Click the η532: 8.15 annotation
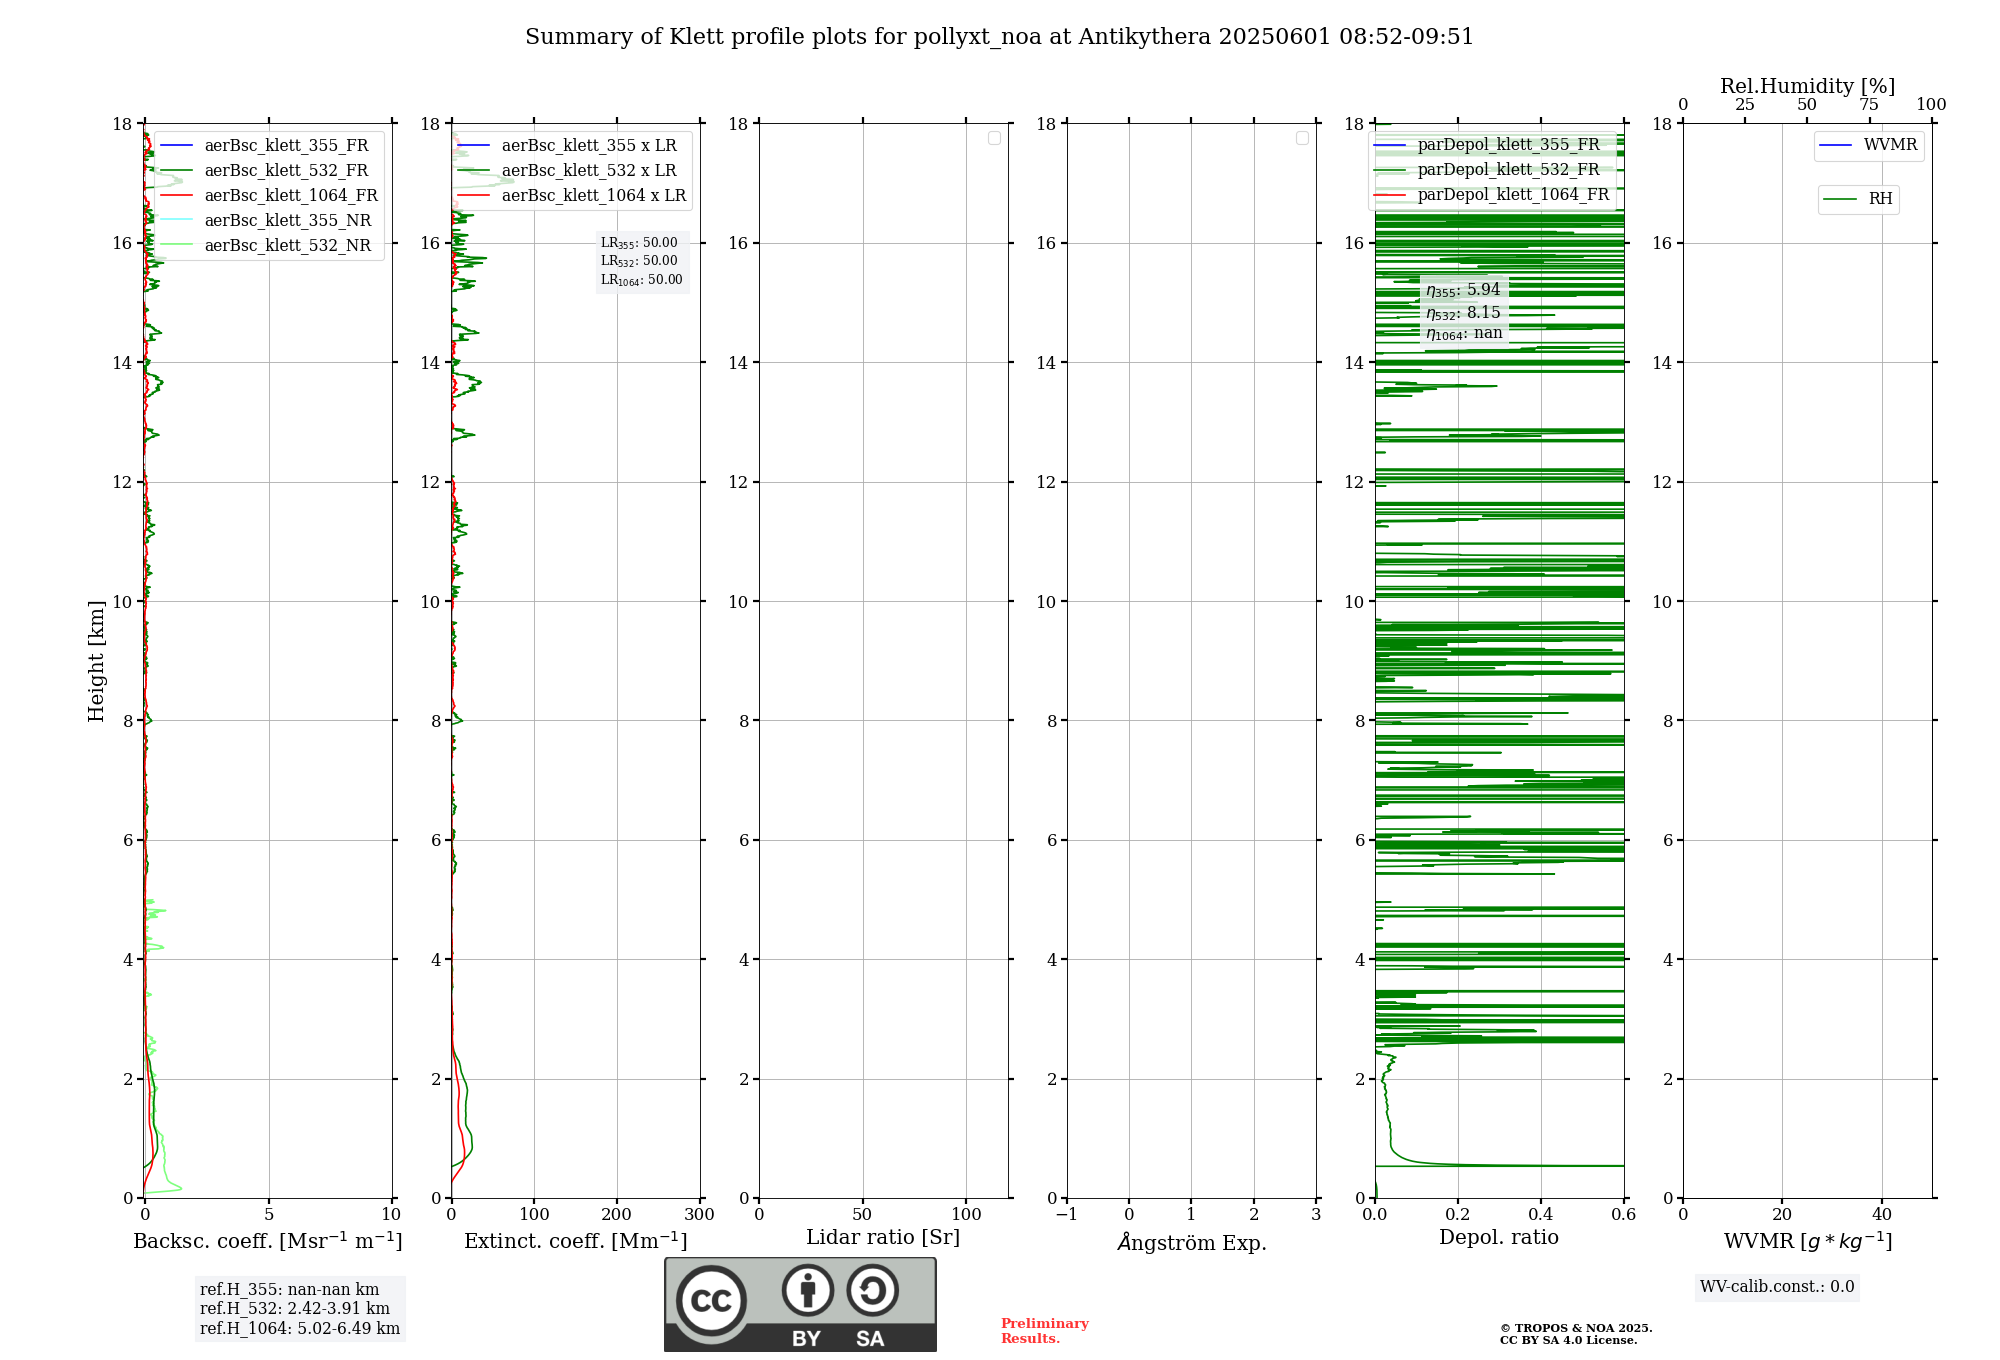Viewport: 2000px width, 1360px height. click(1463, 313)
